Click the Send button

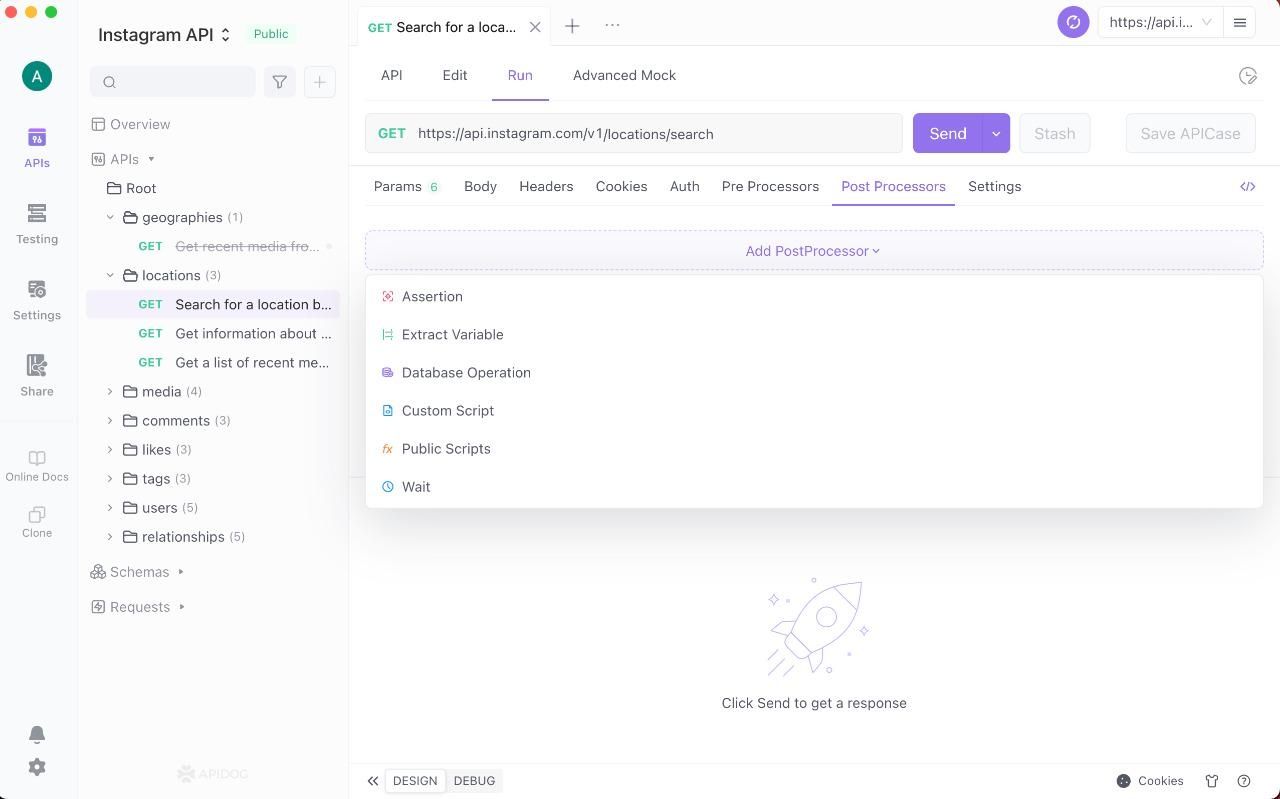pos(948,134)
